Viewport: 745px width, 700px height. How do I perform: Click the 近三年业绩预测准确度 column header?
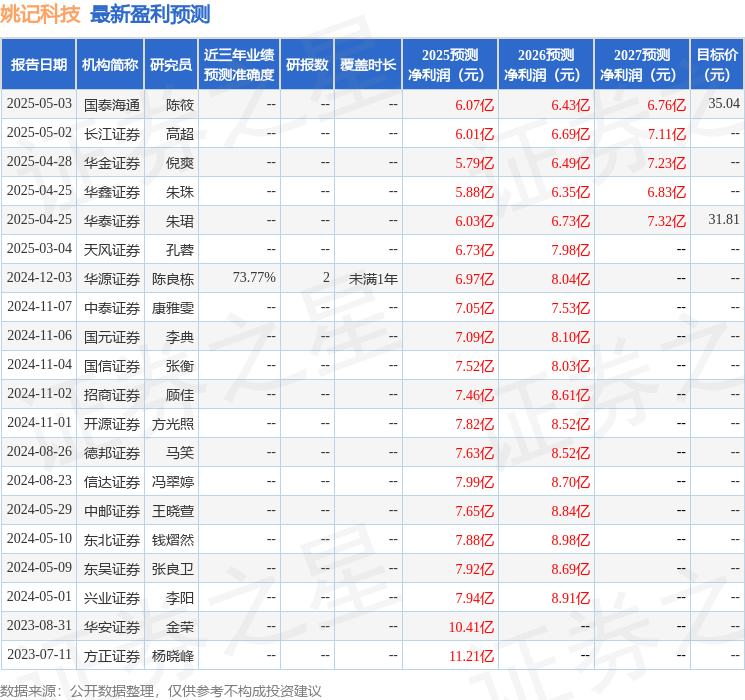(239, 65)
